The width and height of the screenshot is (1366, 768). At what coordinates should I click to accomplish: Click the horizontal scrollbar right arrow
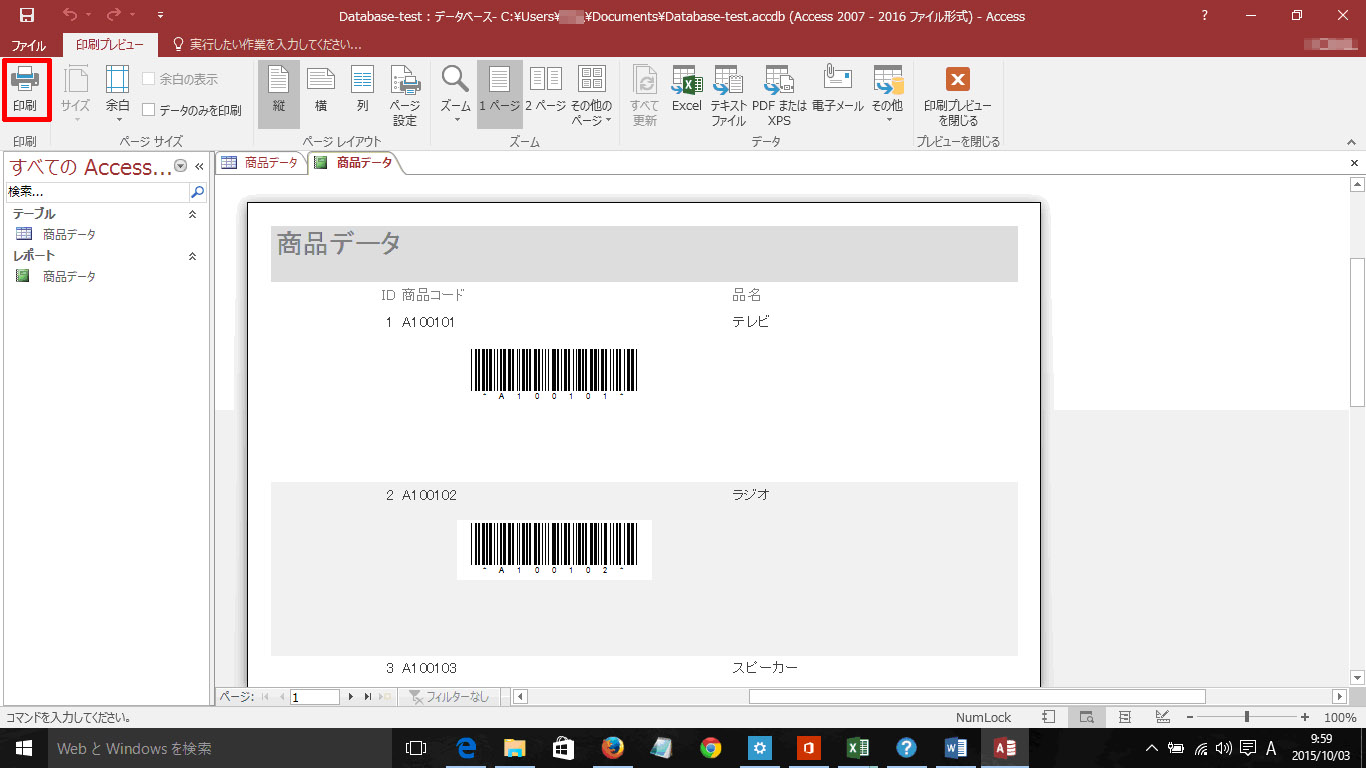coord(1340,697)
